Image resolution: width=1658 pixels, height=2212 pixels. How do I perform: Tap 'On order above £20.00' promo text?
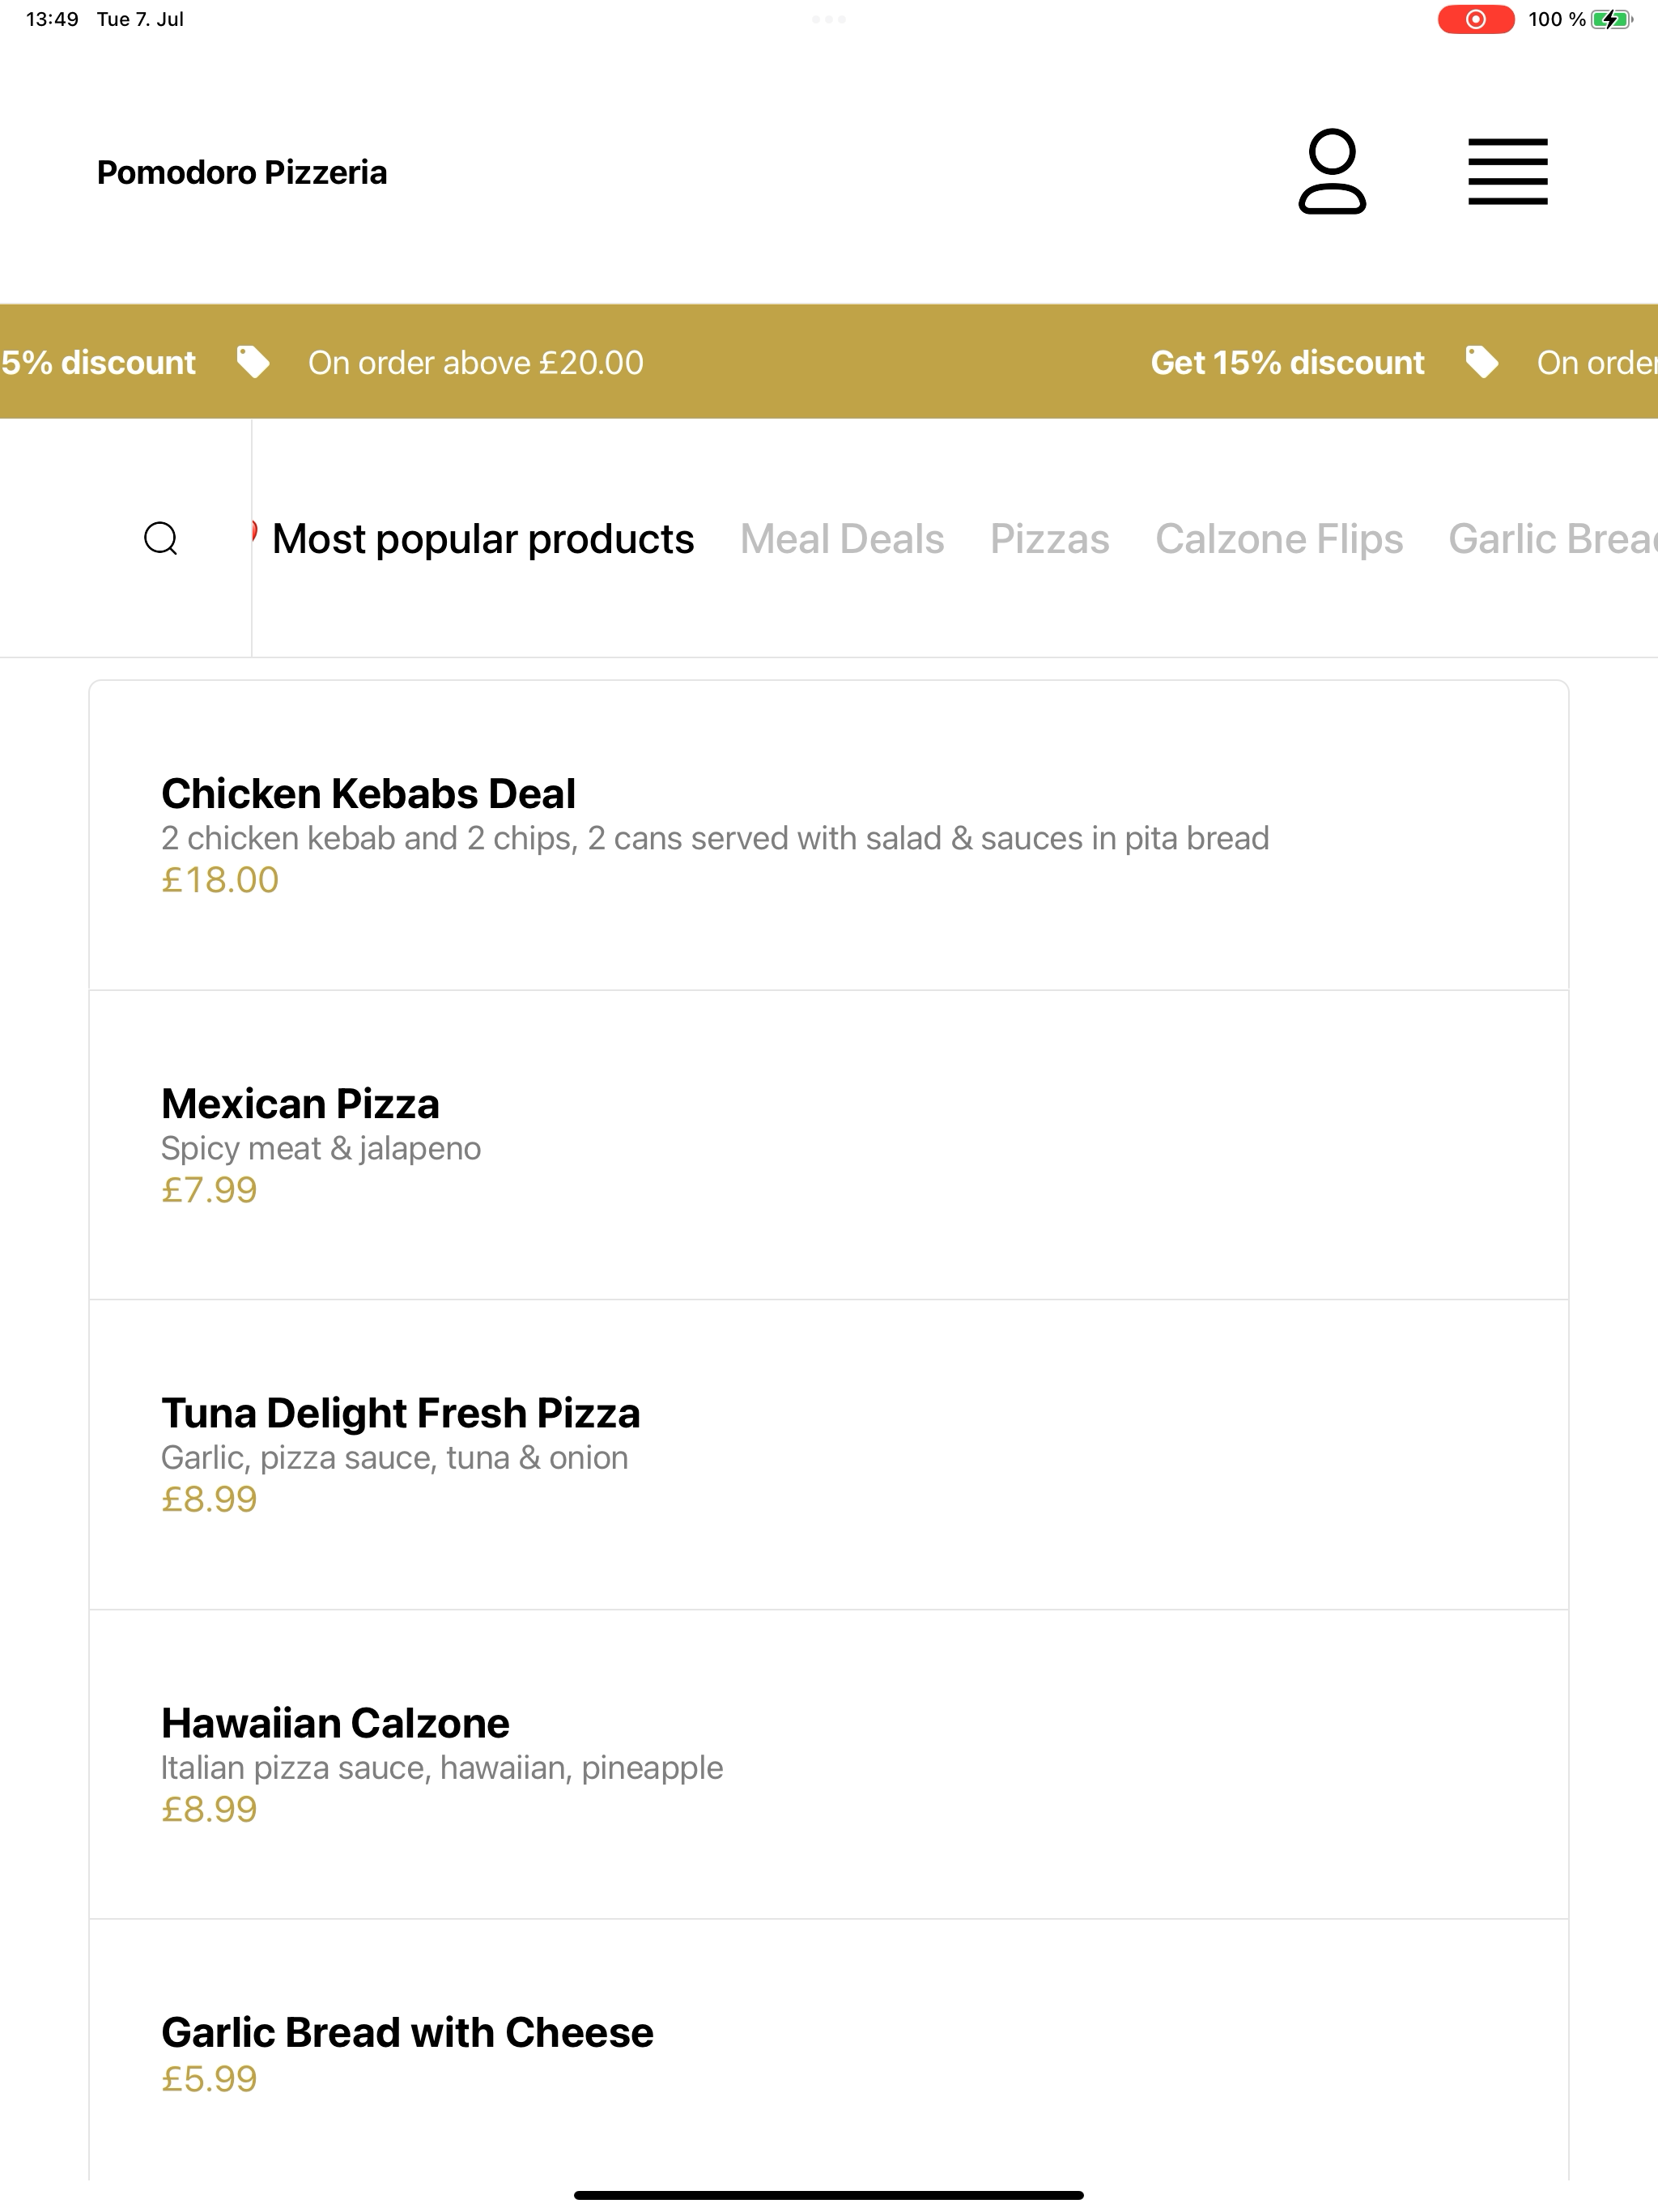coord(476,362)
